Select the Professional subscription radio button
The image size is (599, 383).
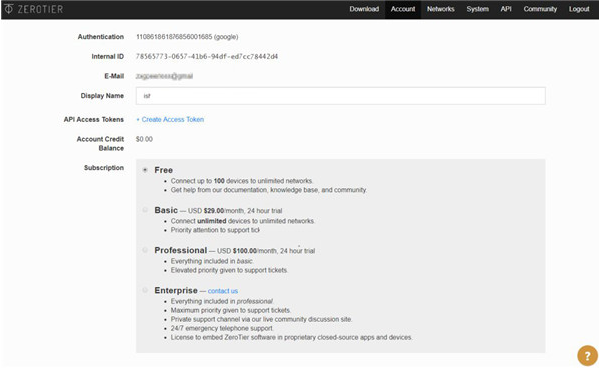145,250
